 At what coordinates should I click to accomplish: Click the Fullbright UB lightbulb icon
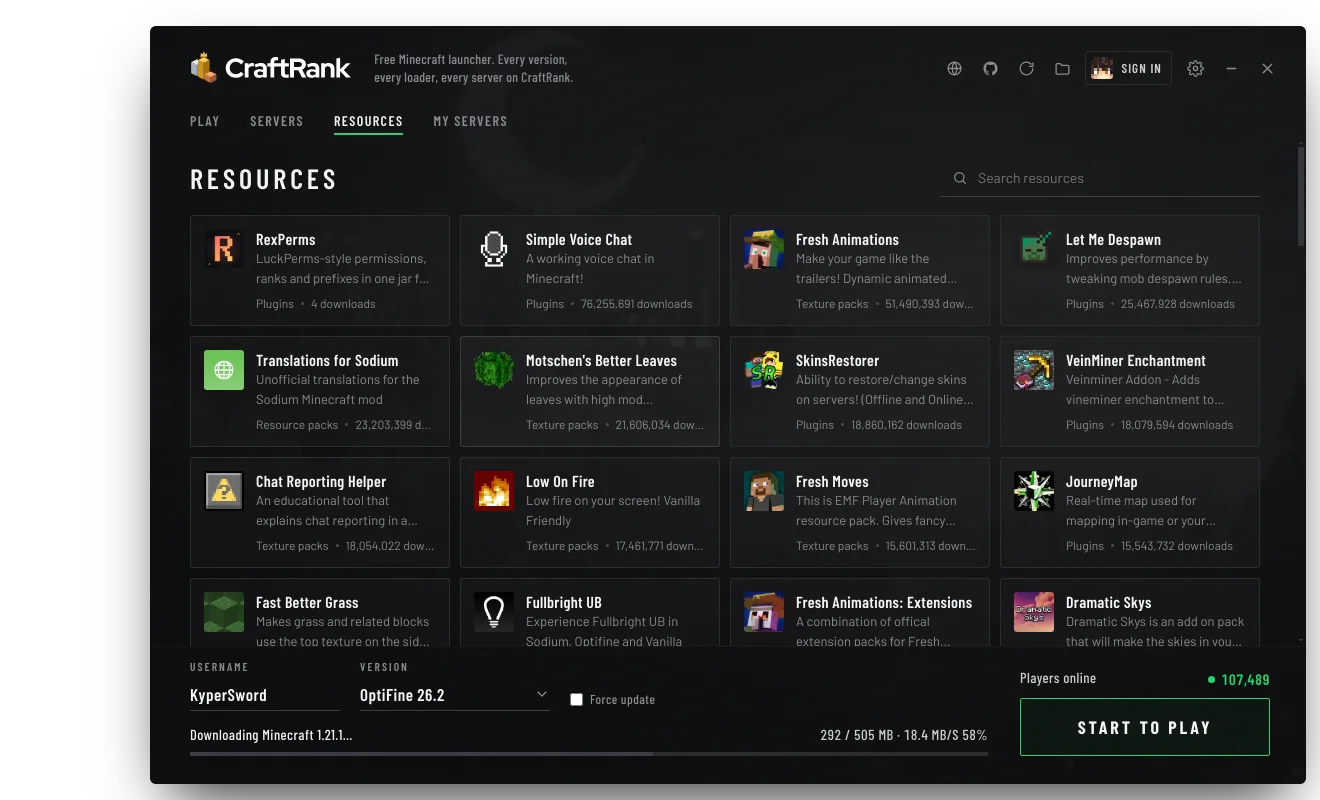point(494,612)
